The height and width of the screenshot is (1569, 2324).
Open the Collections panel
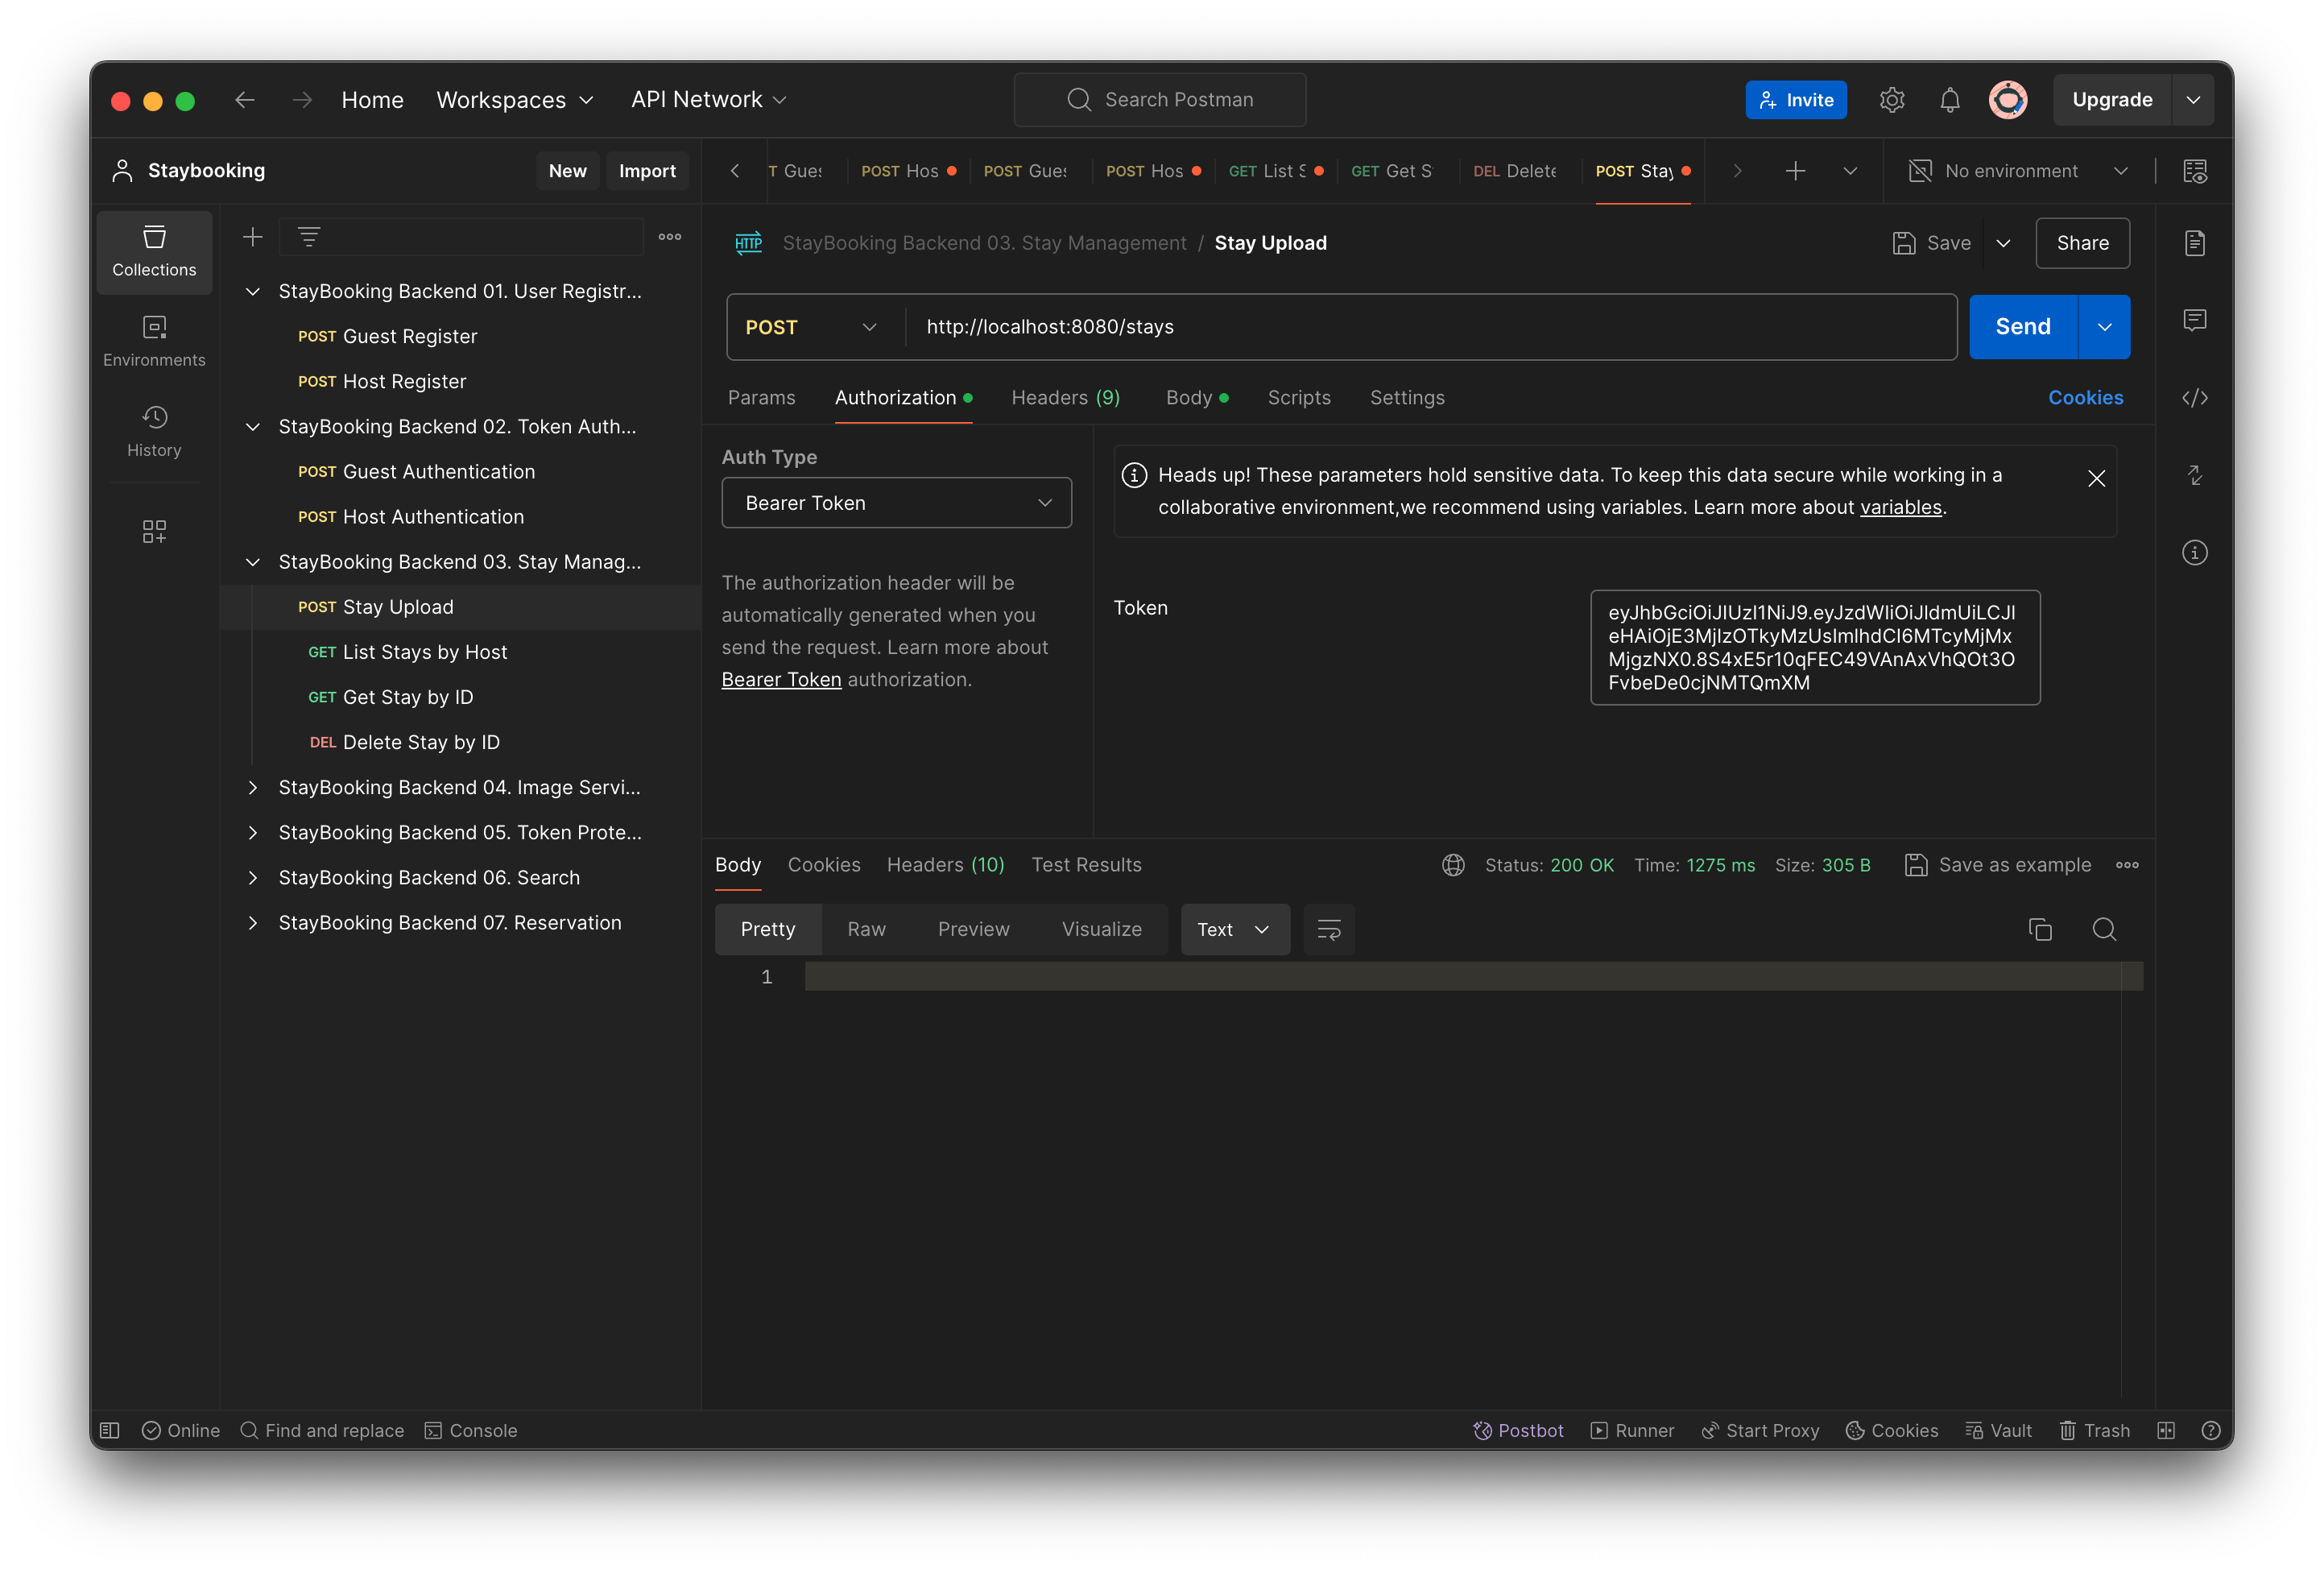154,252
